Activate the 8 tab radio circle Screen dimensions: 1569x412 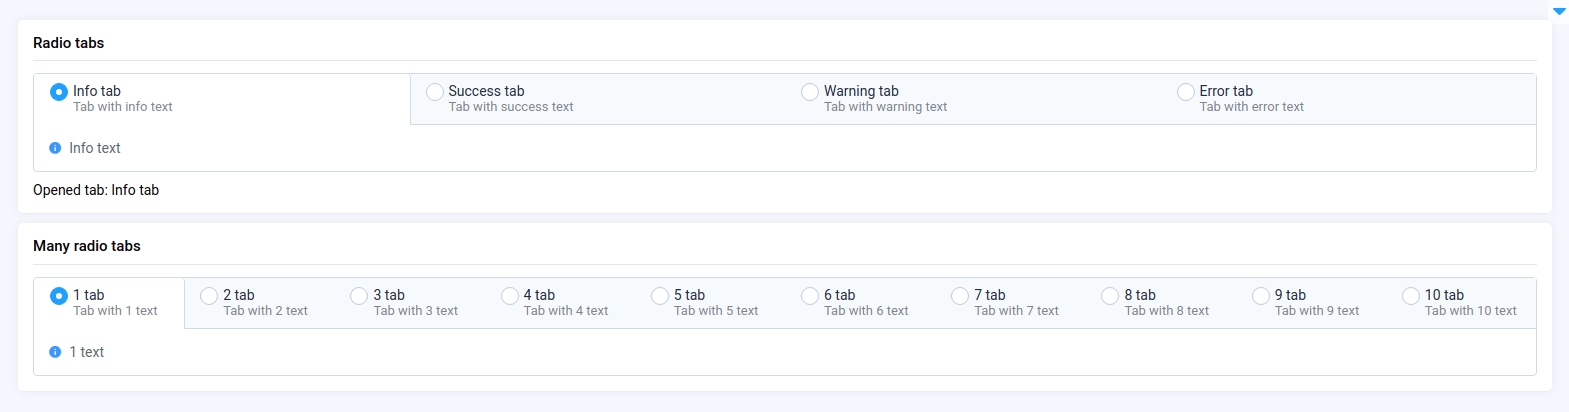[x=1110, y=296]
